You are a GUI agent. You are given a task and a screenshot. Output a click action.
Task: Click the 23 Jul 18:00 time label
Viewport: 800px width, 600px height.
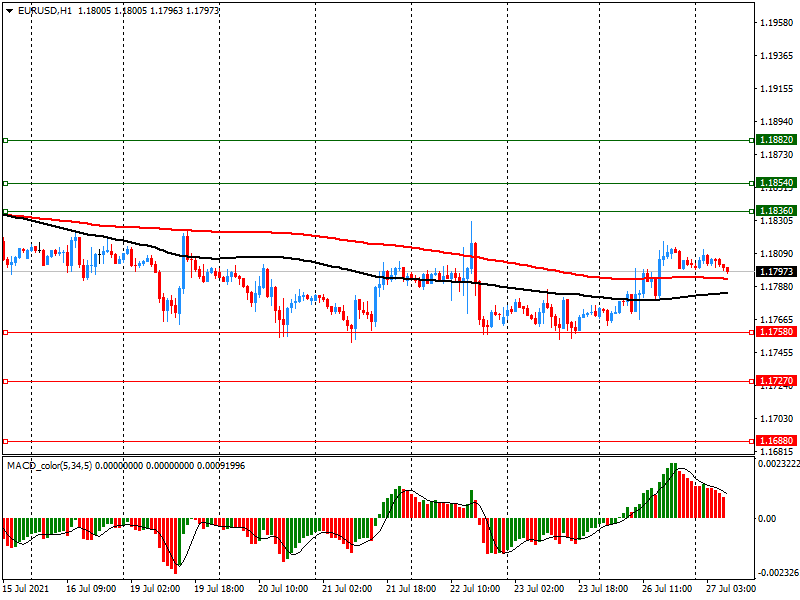603,589
